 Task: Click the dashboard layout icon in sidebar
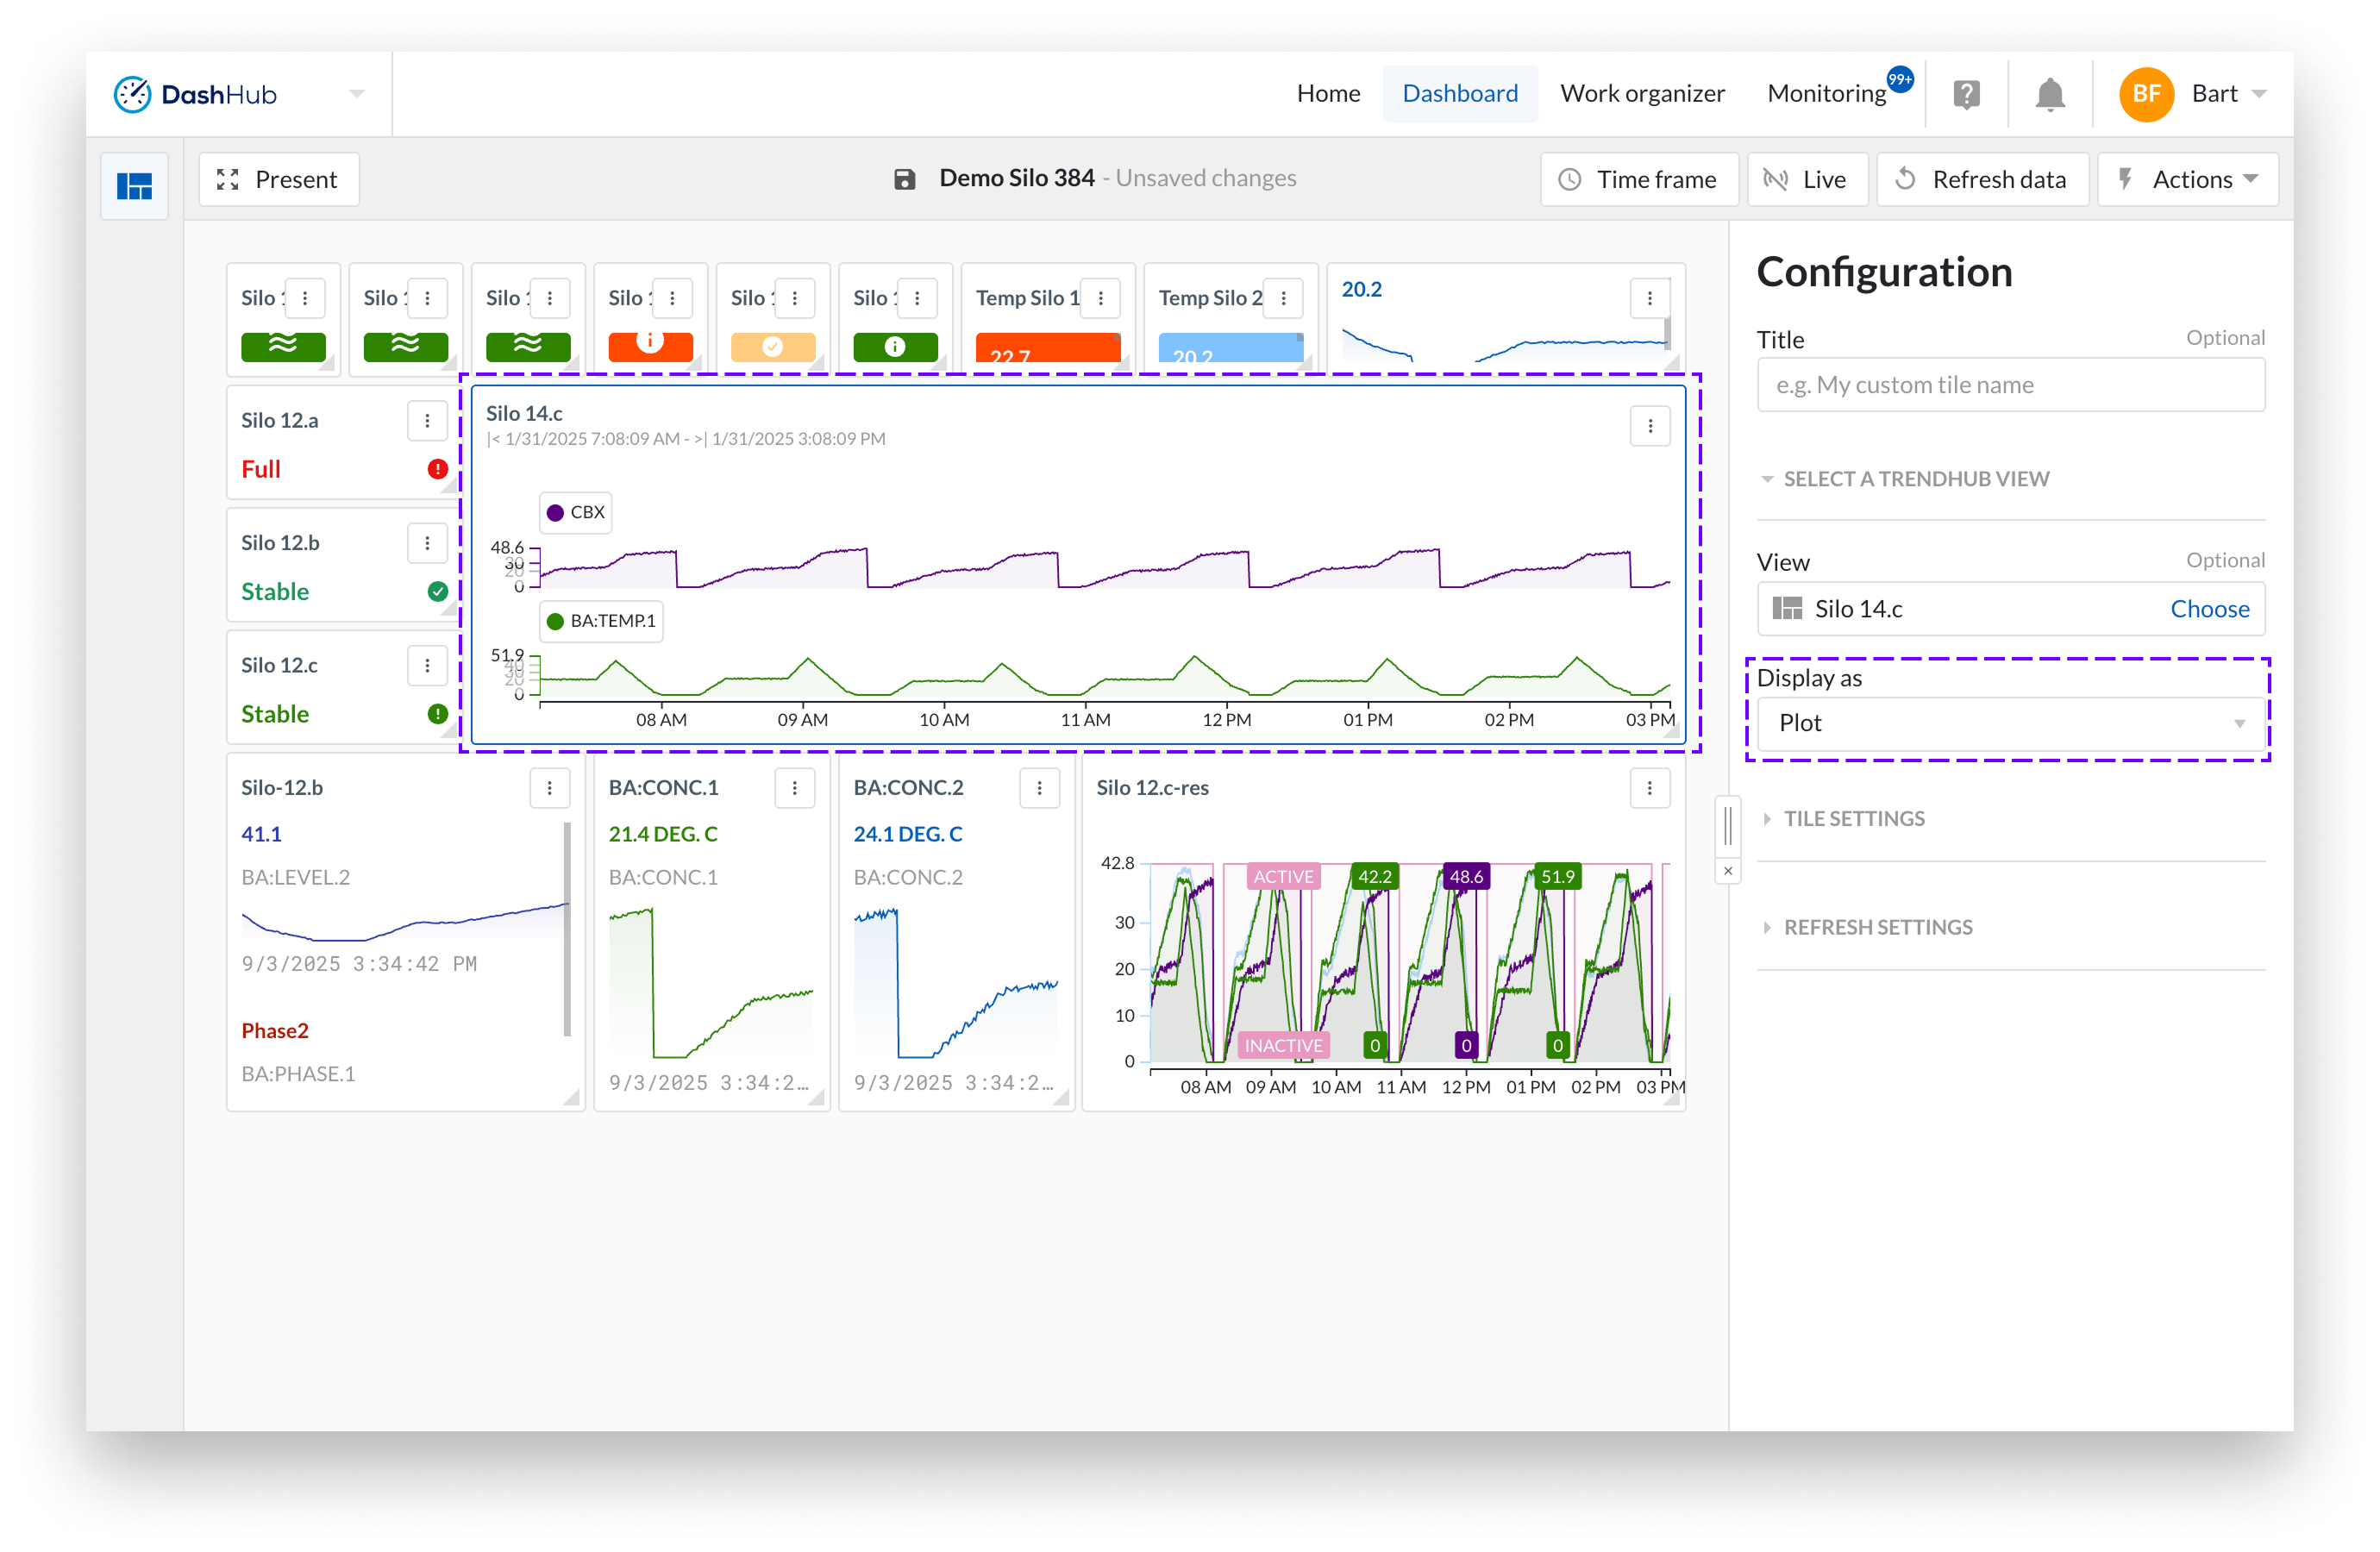[x=134, y=186]
